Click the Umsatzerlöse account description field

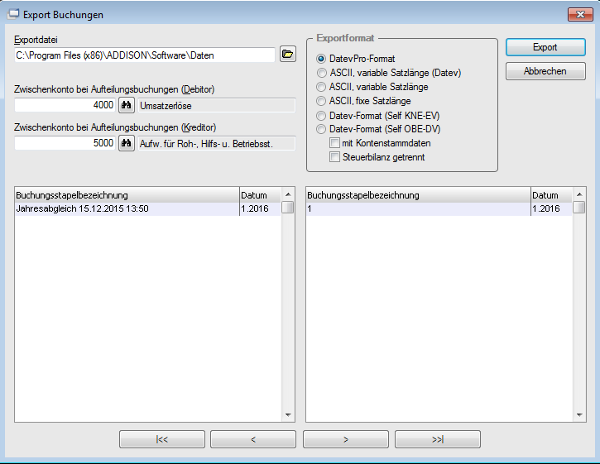click(x=217, y=106)
